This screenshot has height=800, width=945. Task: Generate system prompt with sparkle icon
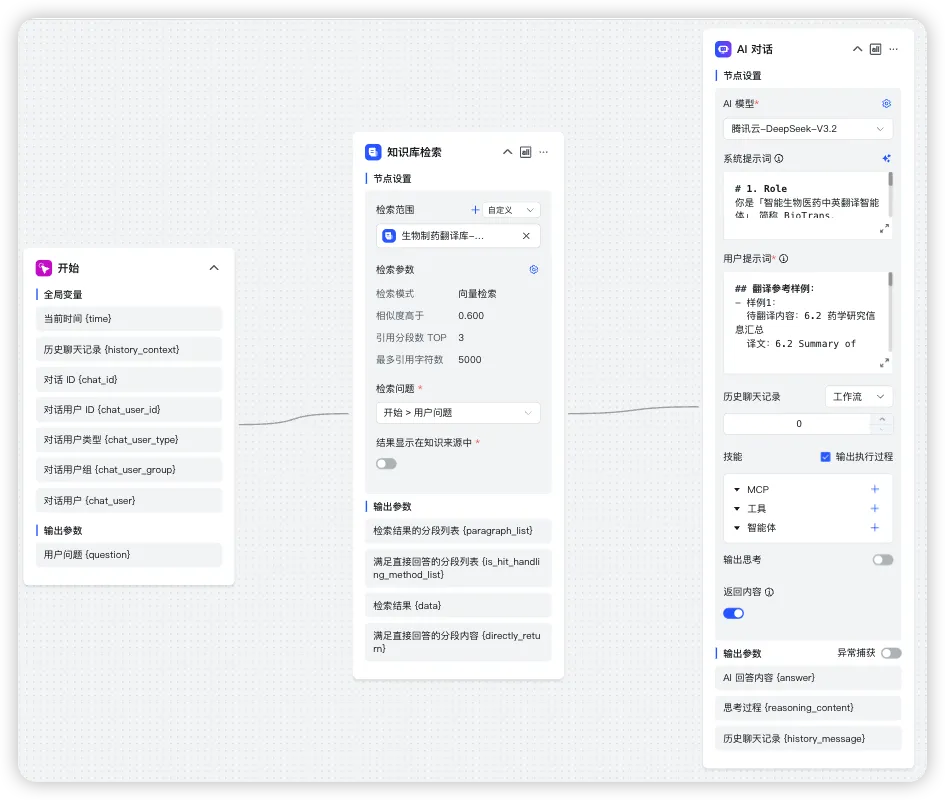[886, 159]
